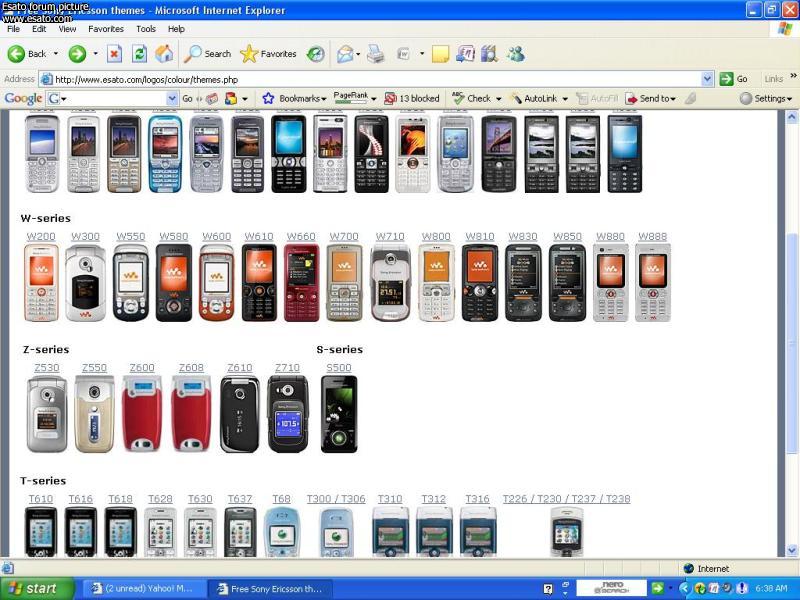Open the Research books toolbar icon
800x600 pixels.
pyautogui.click(x=489, y=54)
